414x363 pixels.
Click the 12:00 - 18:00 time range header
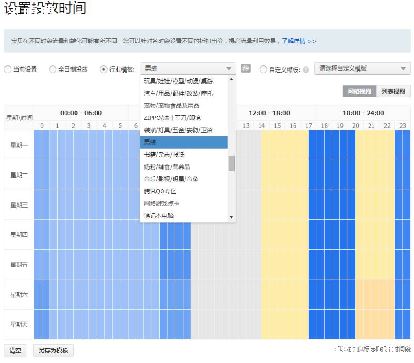[269, 113]
